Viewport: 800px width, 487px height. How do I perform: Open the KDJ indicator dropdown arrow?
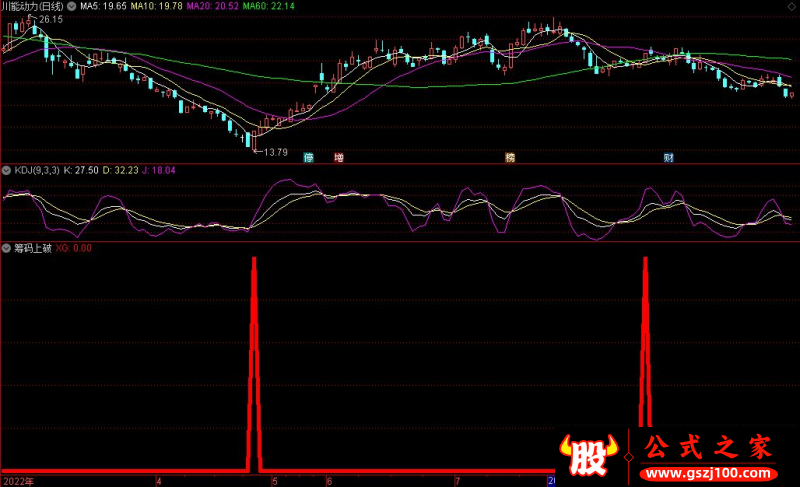point(6,171)
